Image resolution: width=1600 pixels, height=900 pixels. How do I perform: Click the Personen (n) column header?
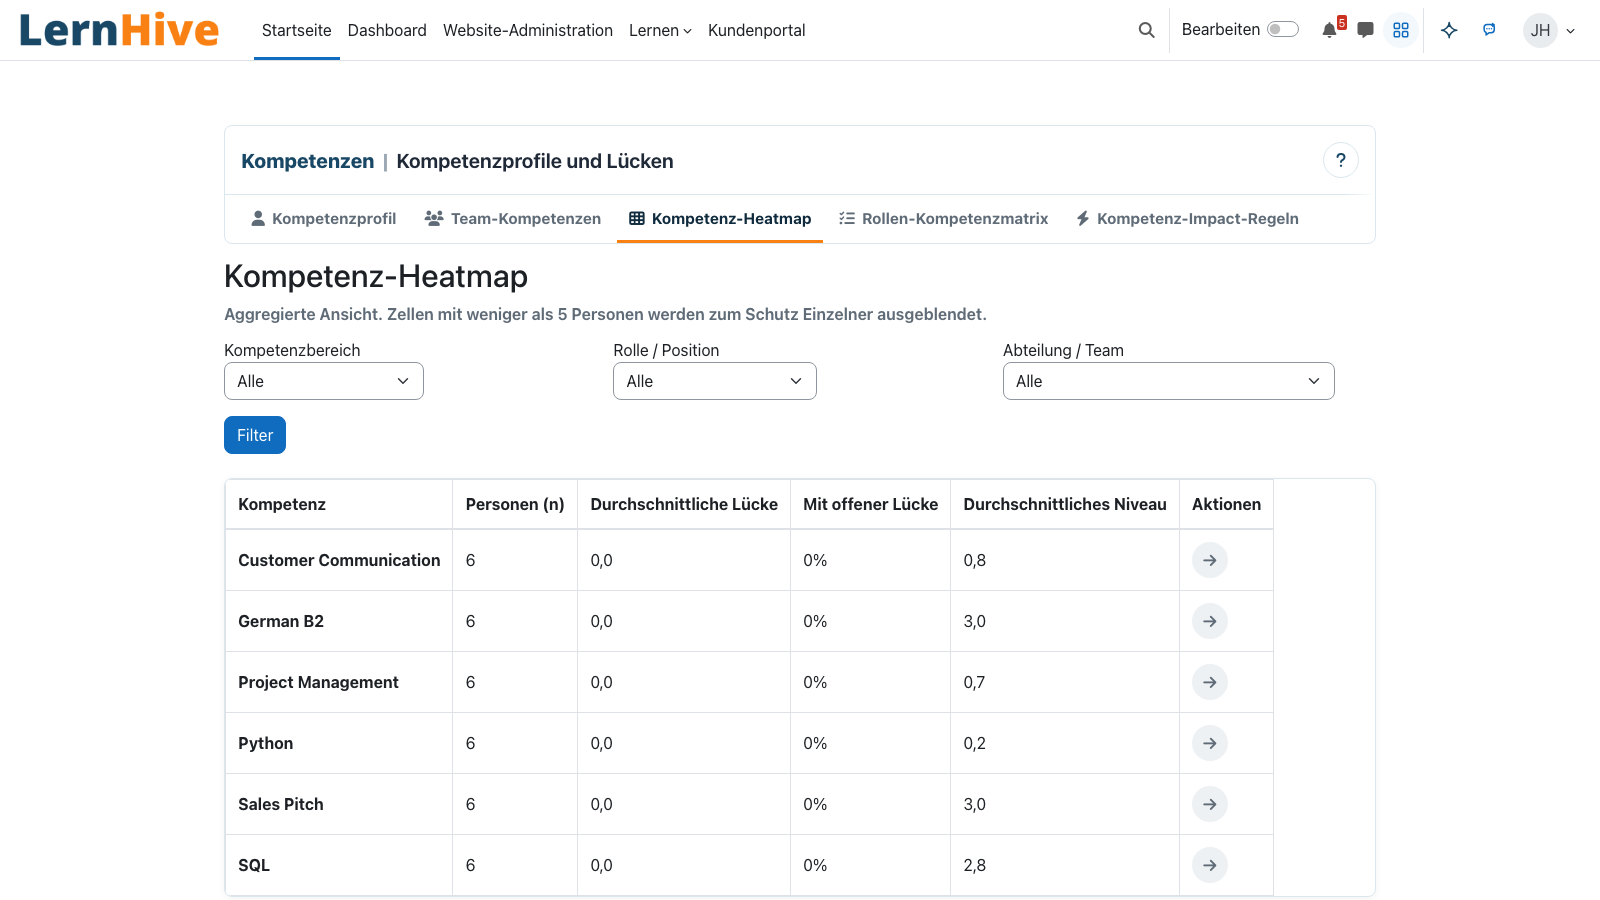tap(515, 504)
